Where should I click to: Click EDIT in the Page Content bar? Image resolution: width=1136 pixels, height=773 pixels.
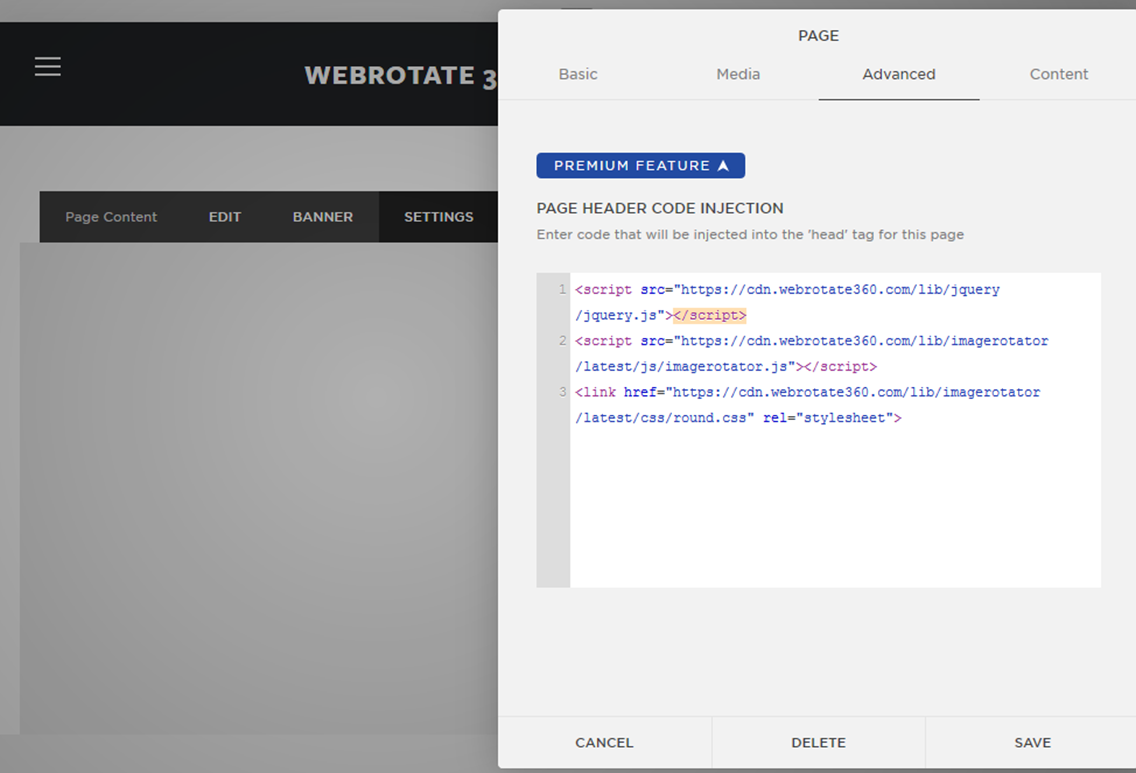225,217
